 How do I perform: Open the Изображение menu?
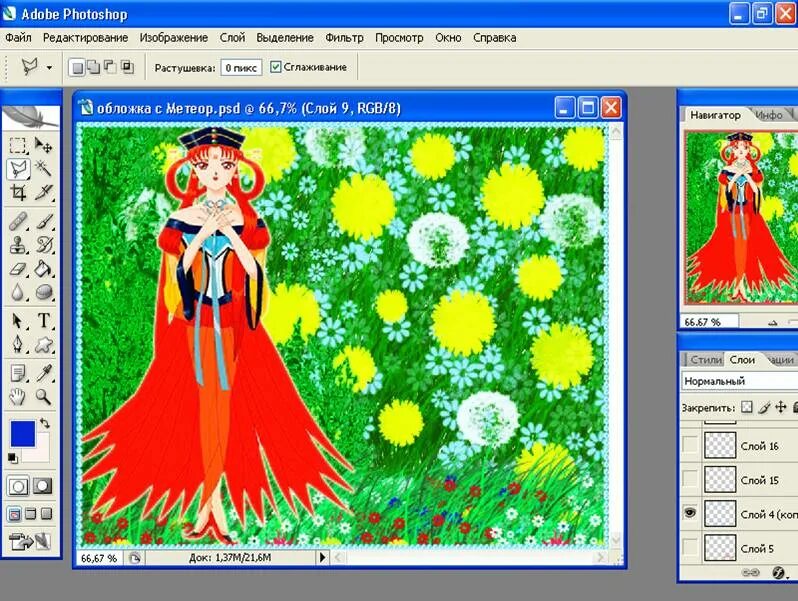pos(174,38)
